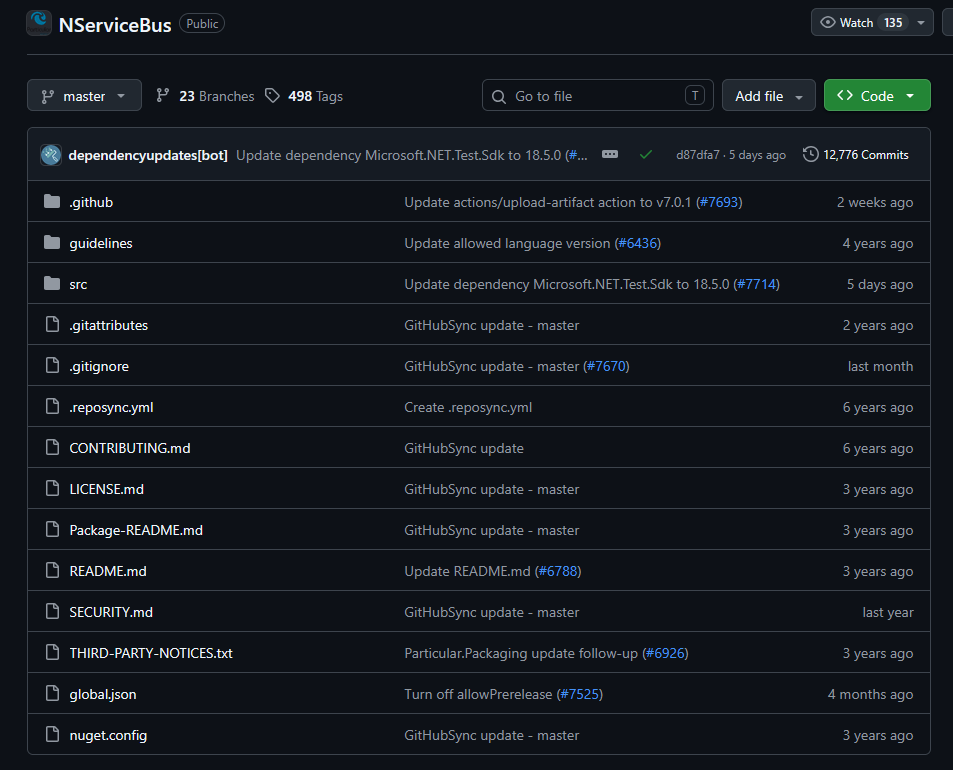Click the folder icon for .github
The width and height of the screenshot is (953, 770).
click(52, 201)
